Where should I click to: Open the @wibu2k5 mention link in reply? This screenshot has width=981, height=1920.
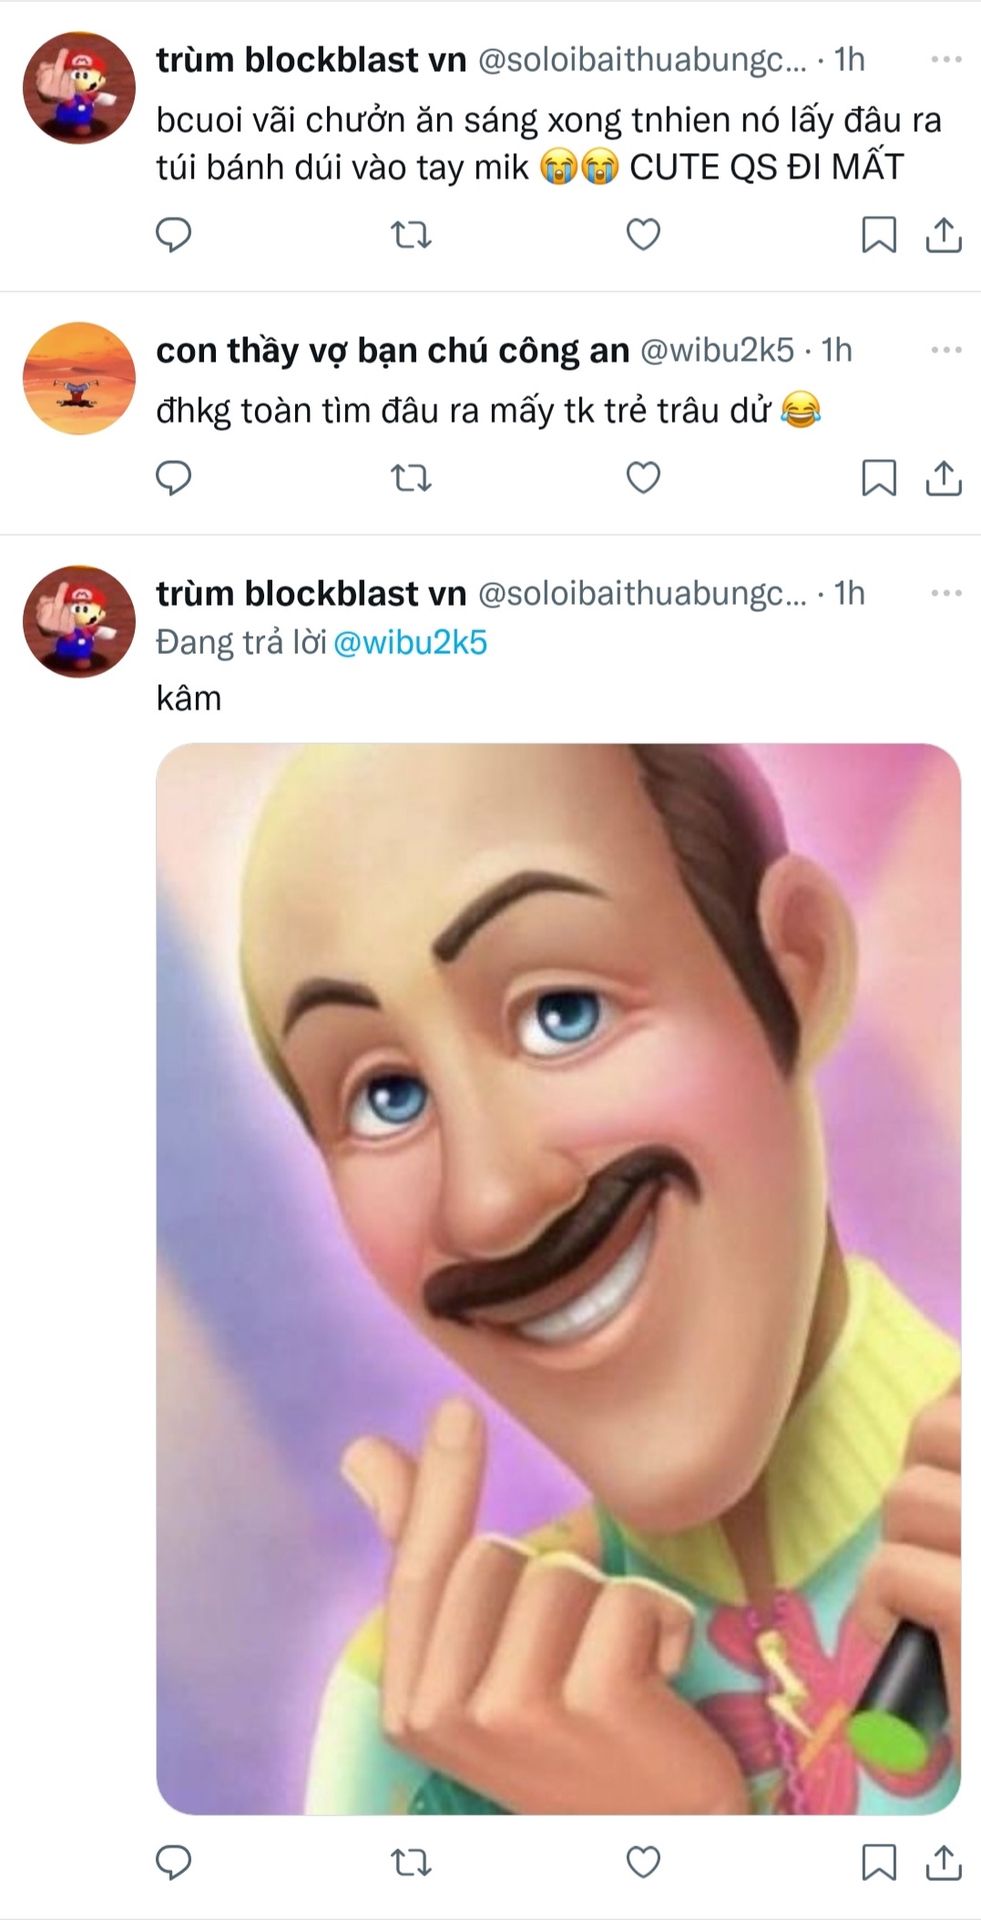tap(410, 642)
